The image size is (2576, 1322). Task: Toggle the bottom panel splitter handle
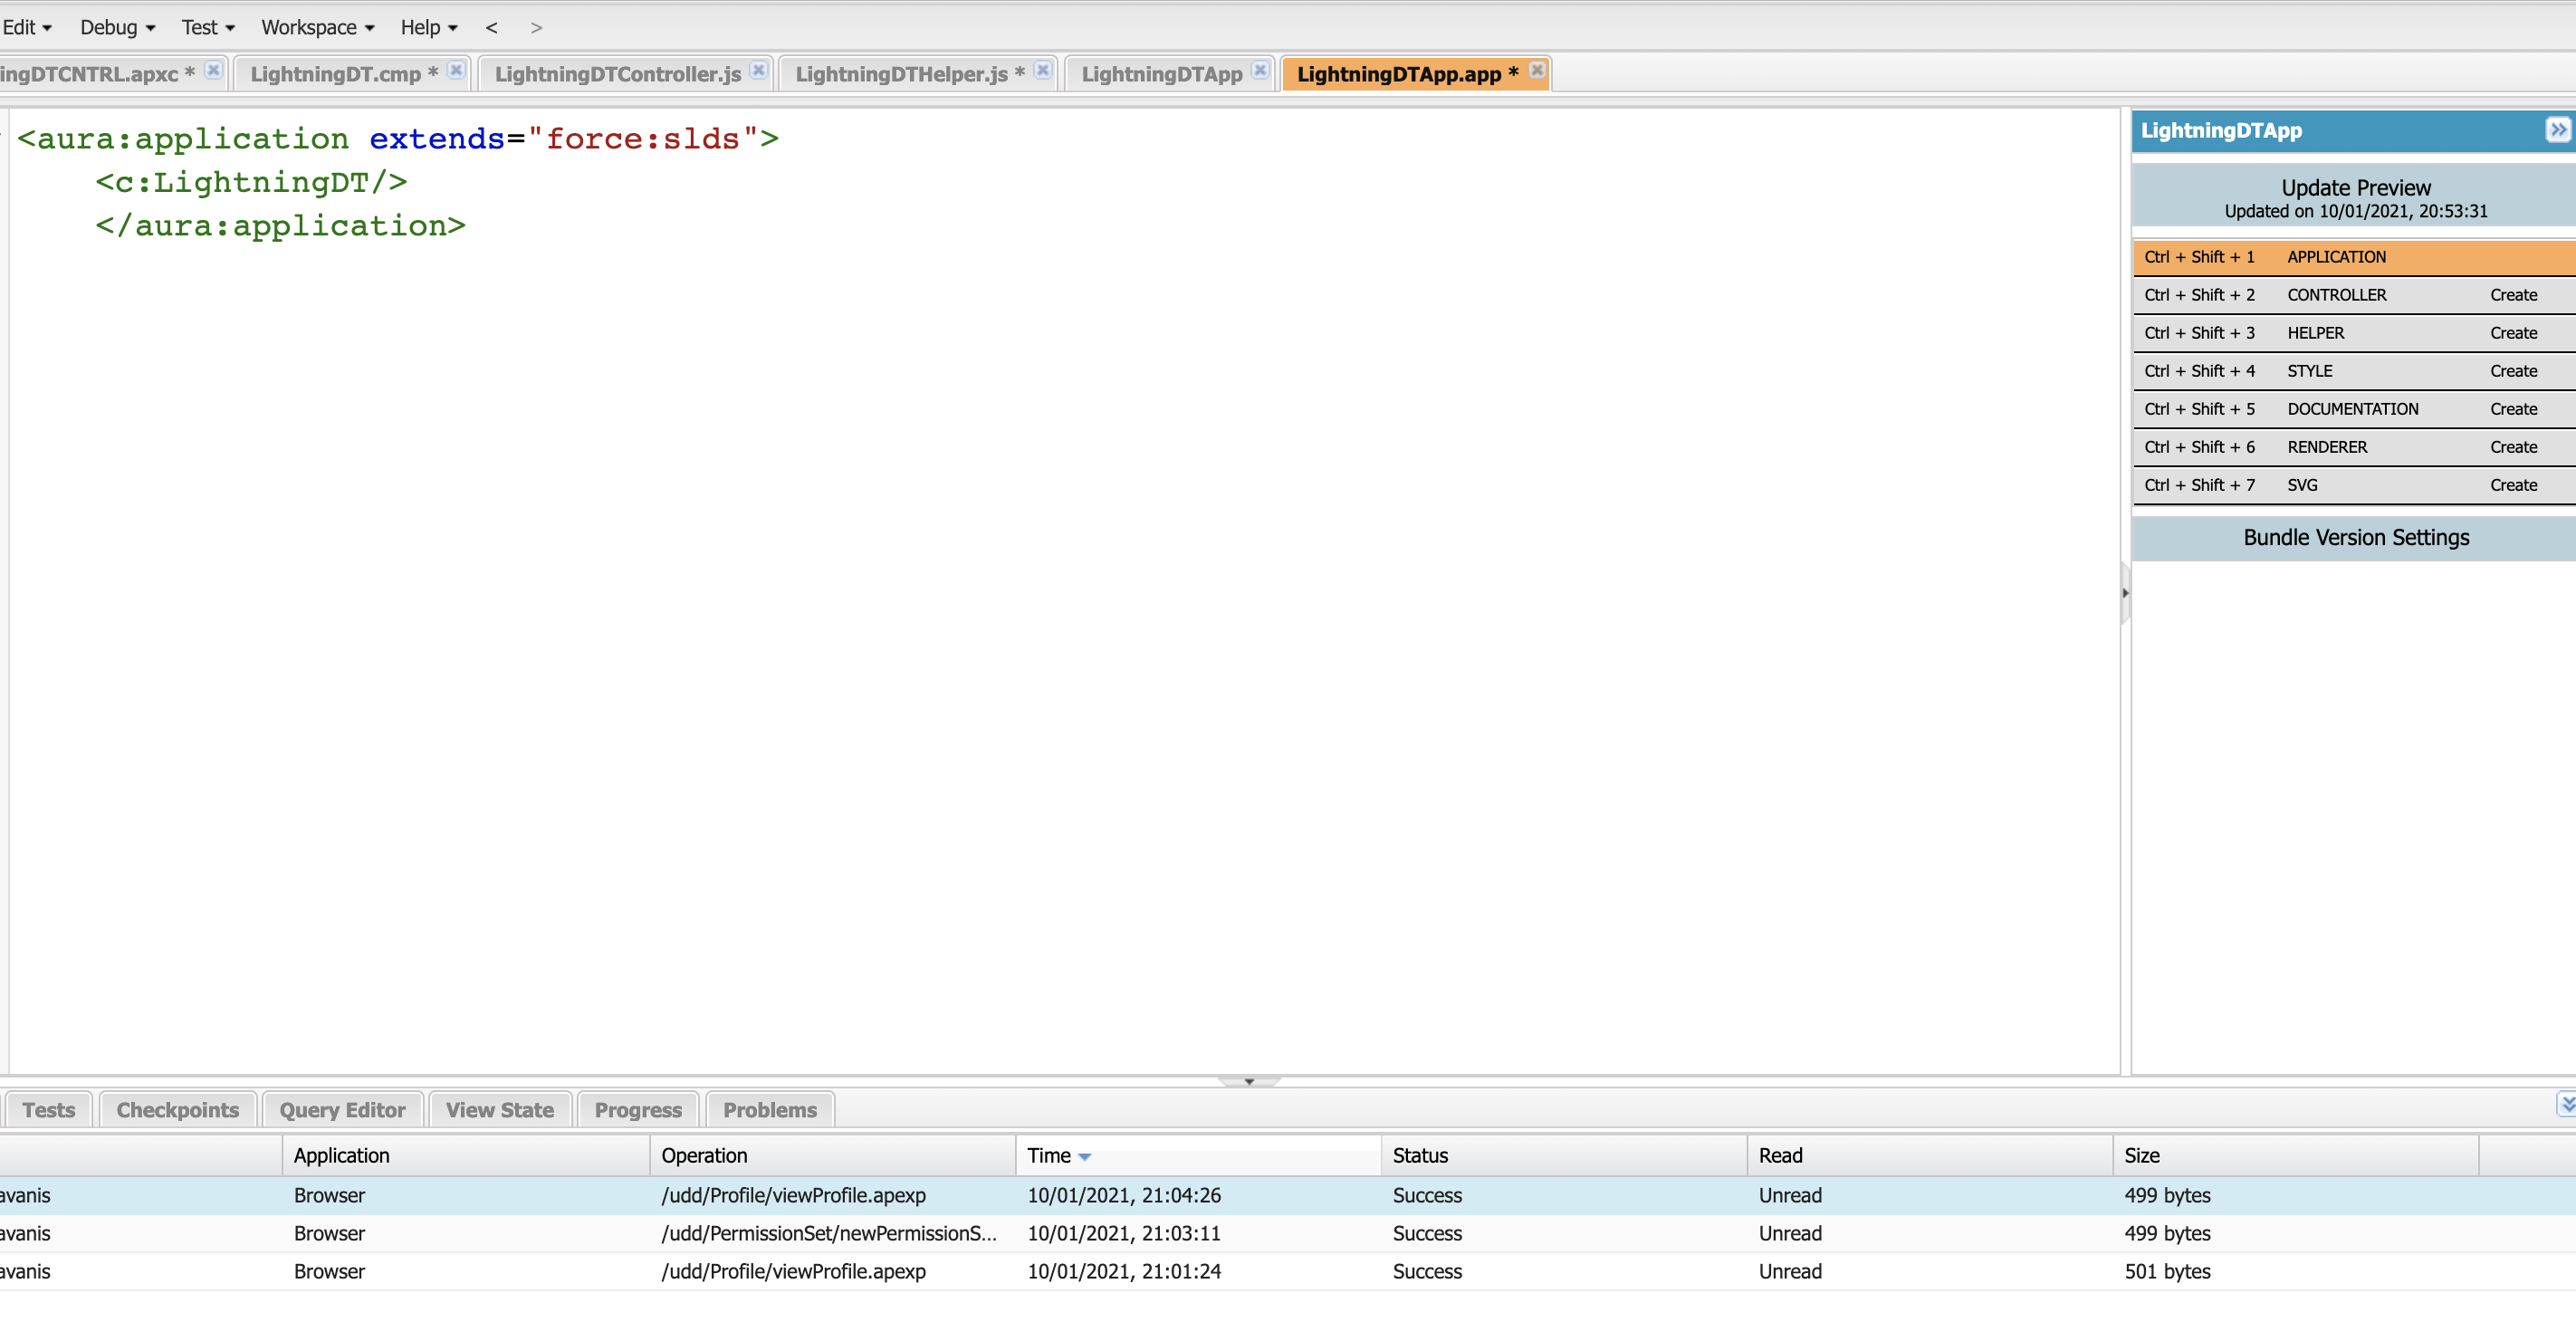point(1249,1081)
